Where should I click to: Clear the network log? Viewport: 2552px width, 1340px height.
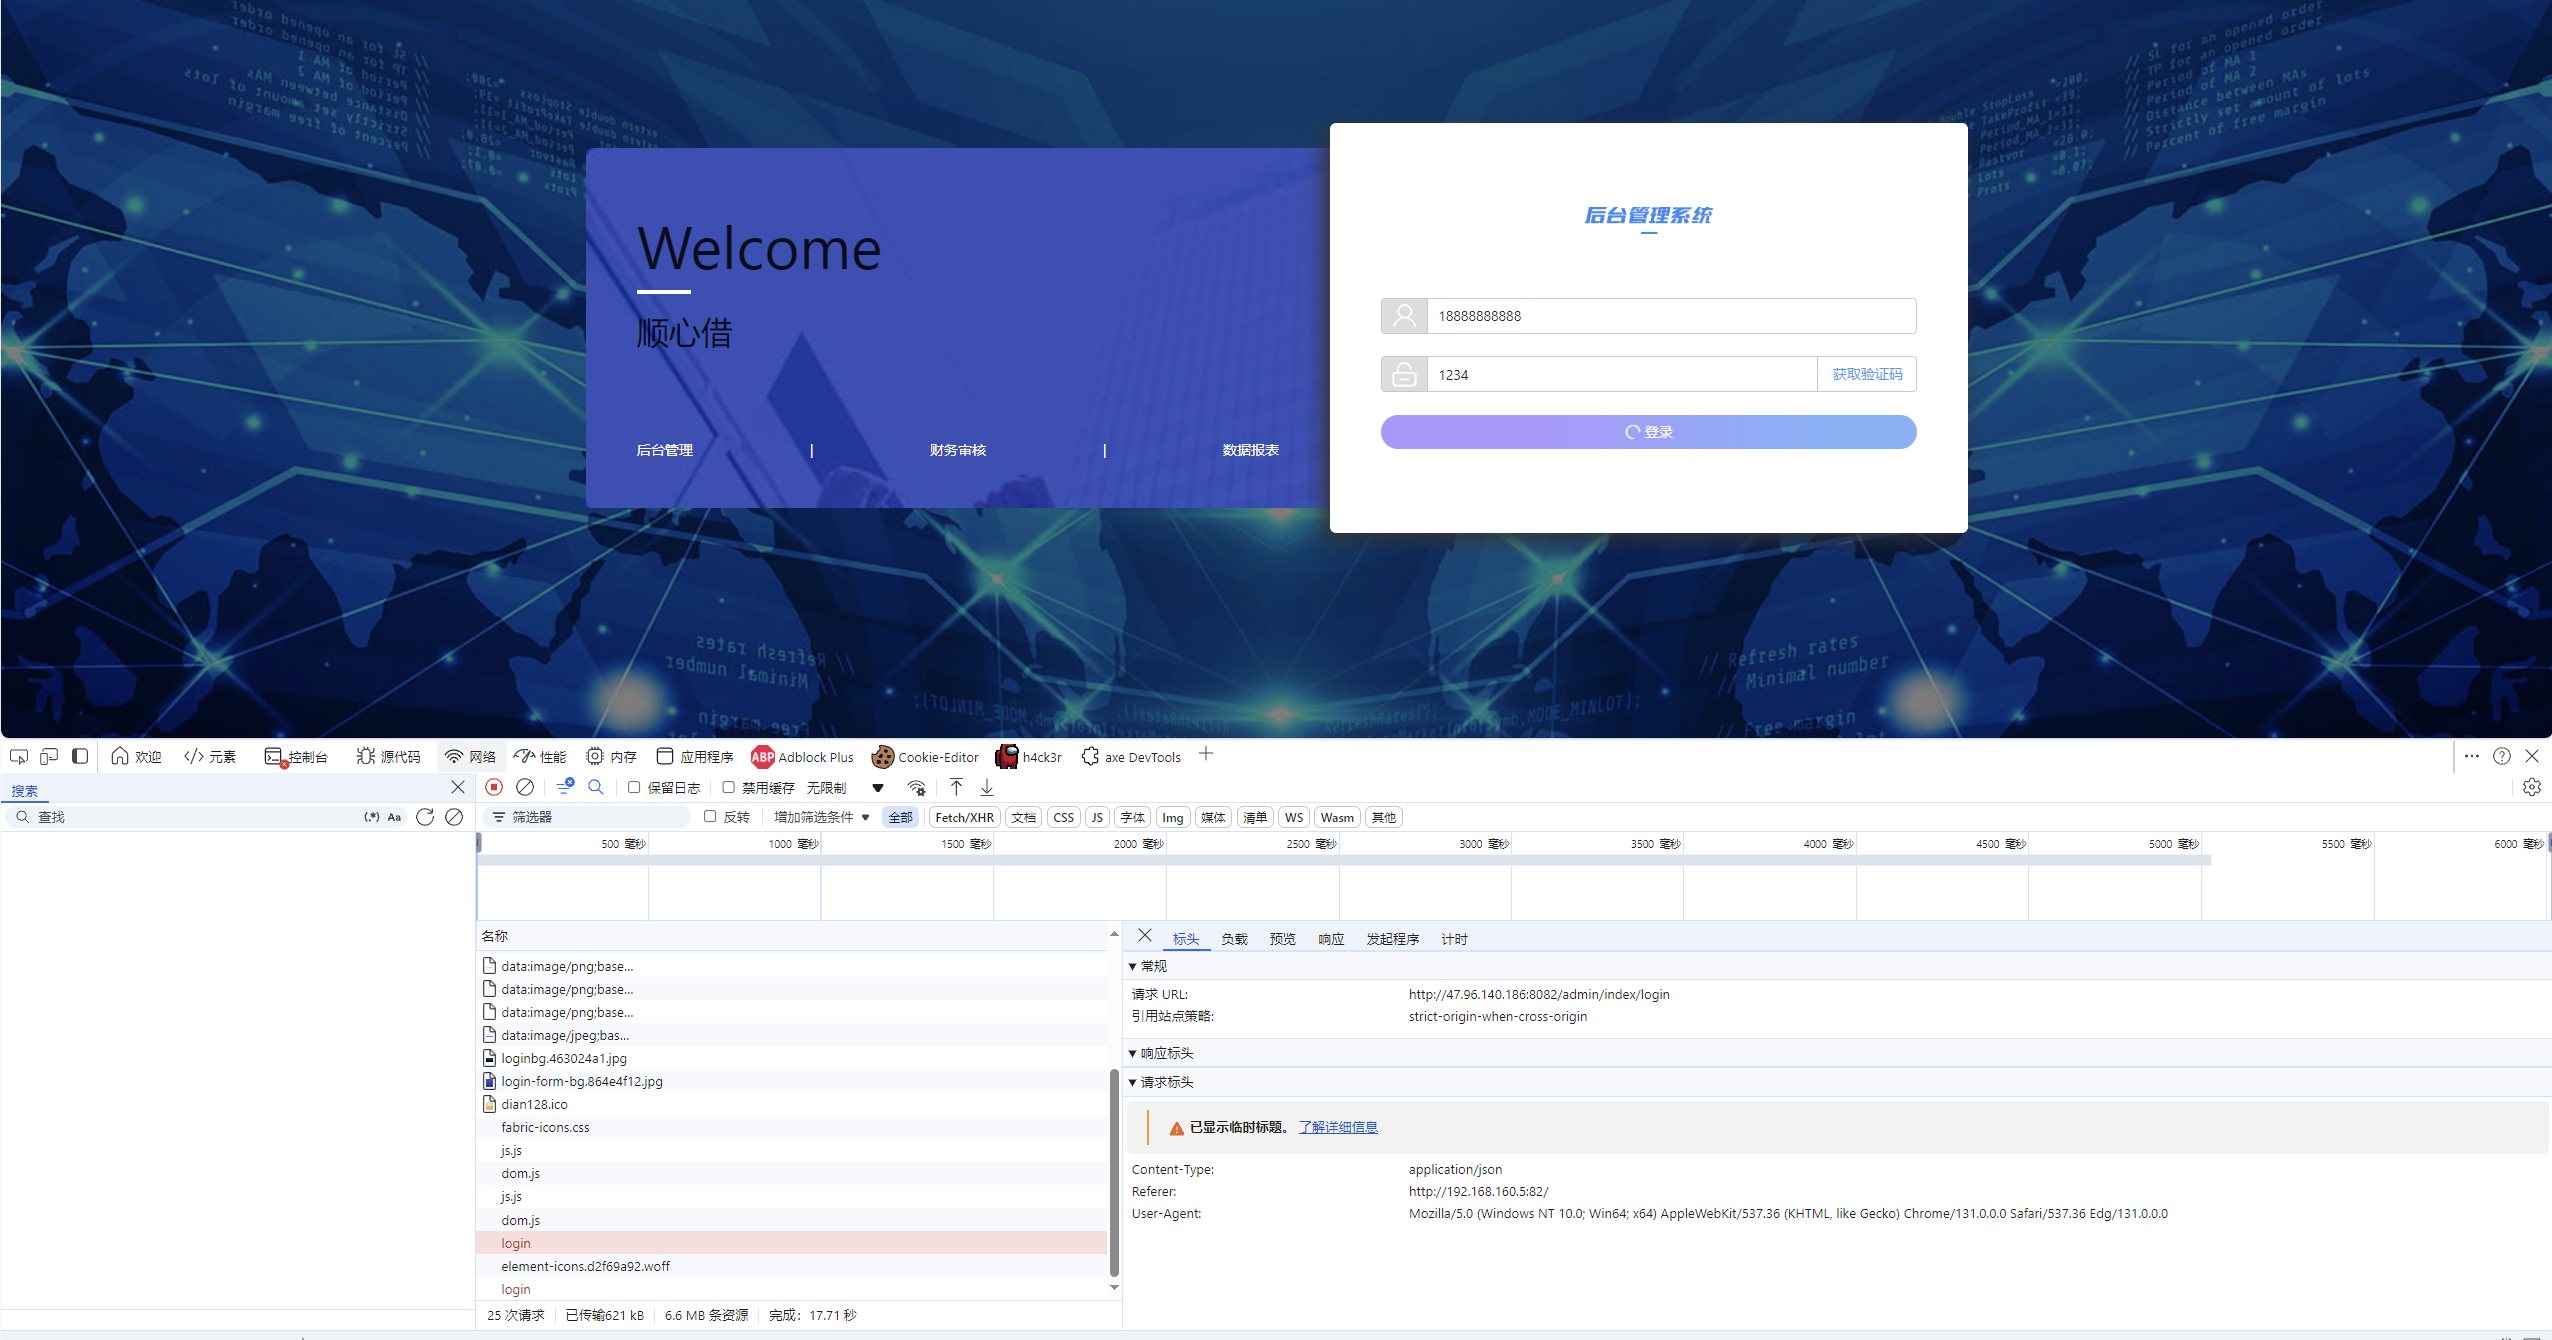click(525, 787)
